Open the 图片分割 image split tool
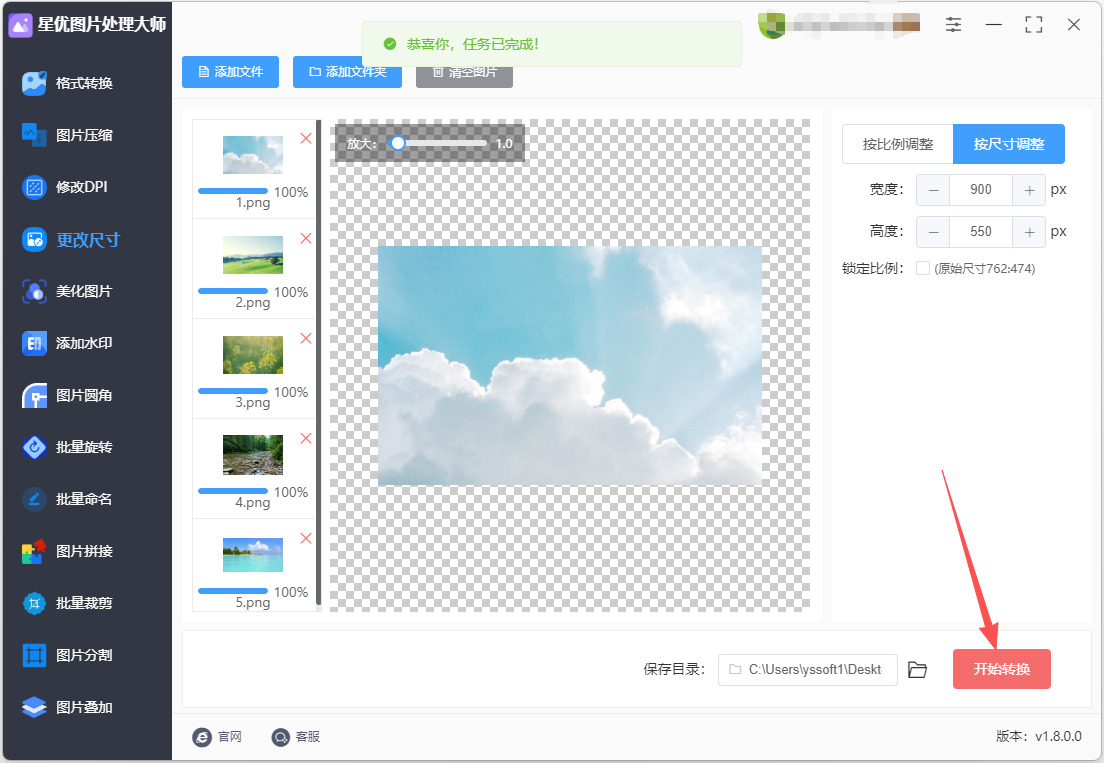The width and height of the screenshot is (1104, 763). point(68,655)
